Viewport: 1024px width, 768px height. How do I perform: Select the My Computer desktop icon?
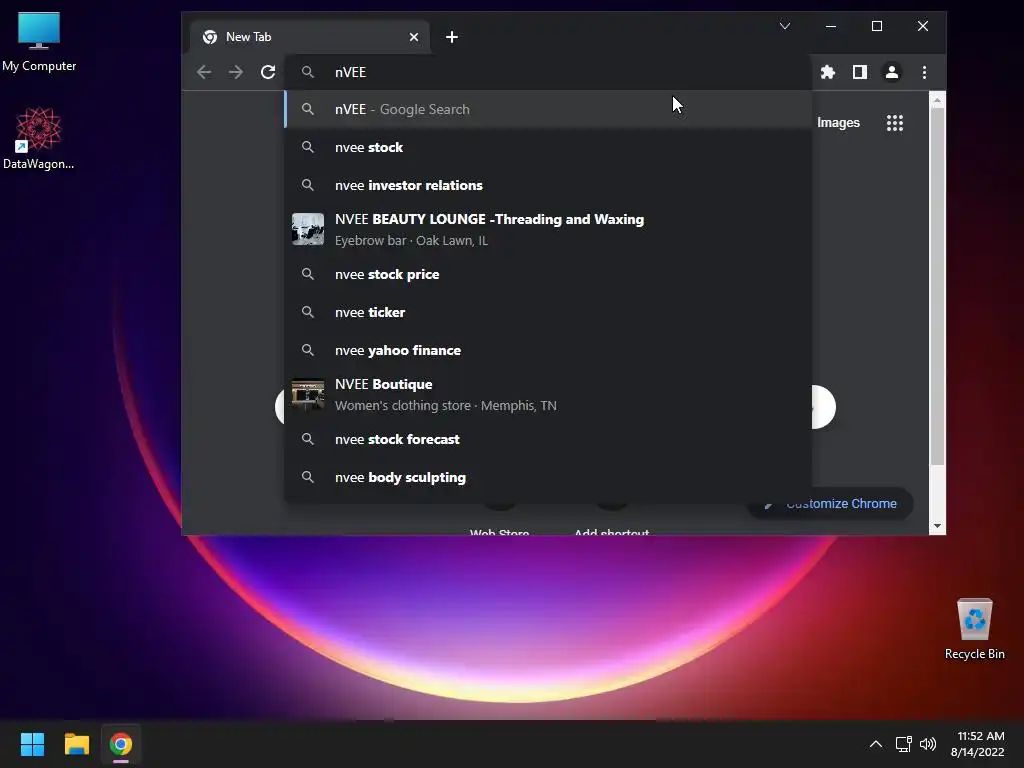(39, 42)
